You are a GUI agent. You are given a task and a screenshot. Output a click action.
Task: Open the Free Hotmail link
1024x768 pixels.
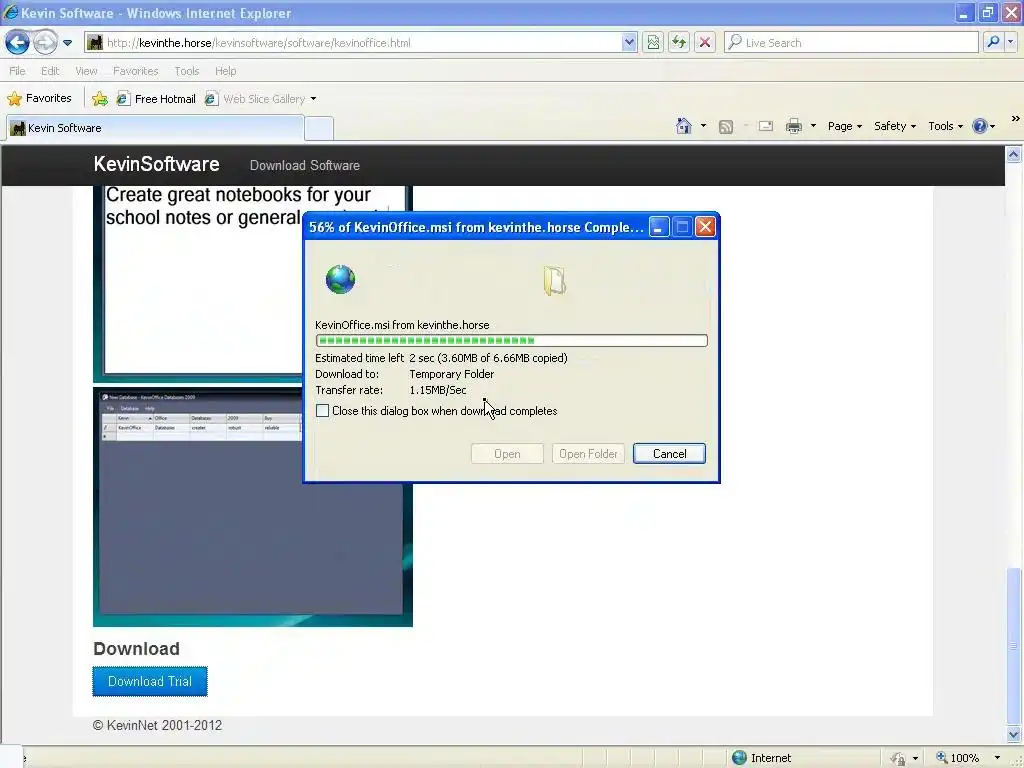coord(156,99)
